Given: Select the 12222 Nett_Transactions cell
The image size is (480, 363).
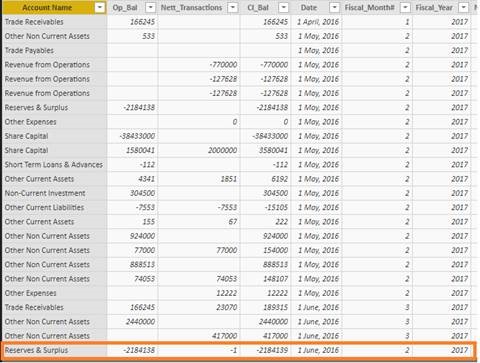Looking at the screenshot, I should (199, 293).
